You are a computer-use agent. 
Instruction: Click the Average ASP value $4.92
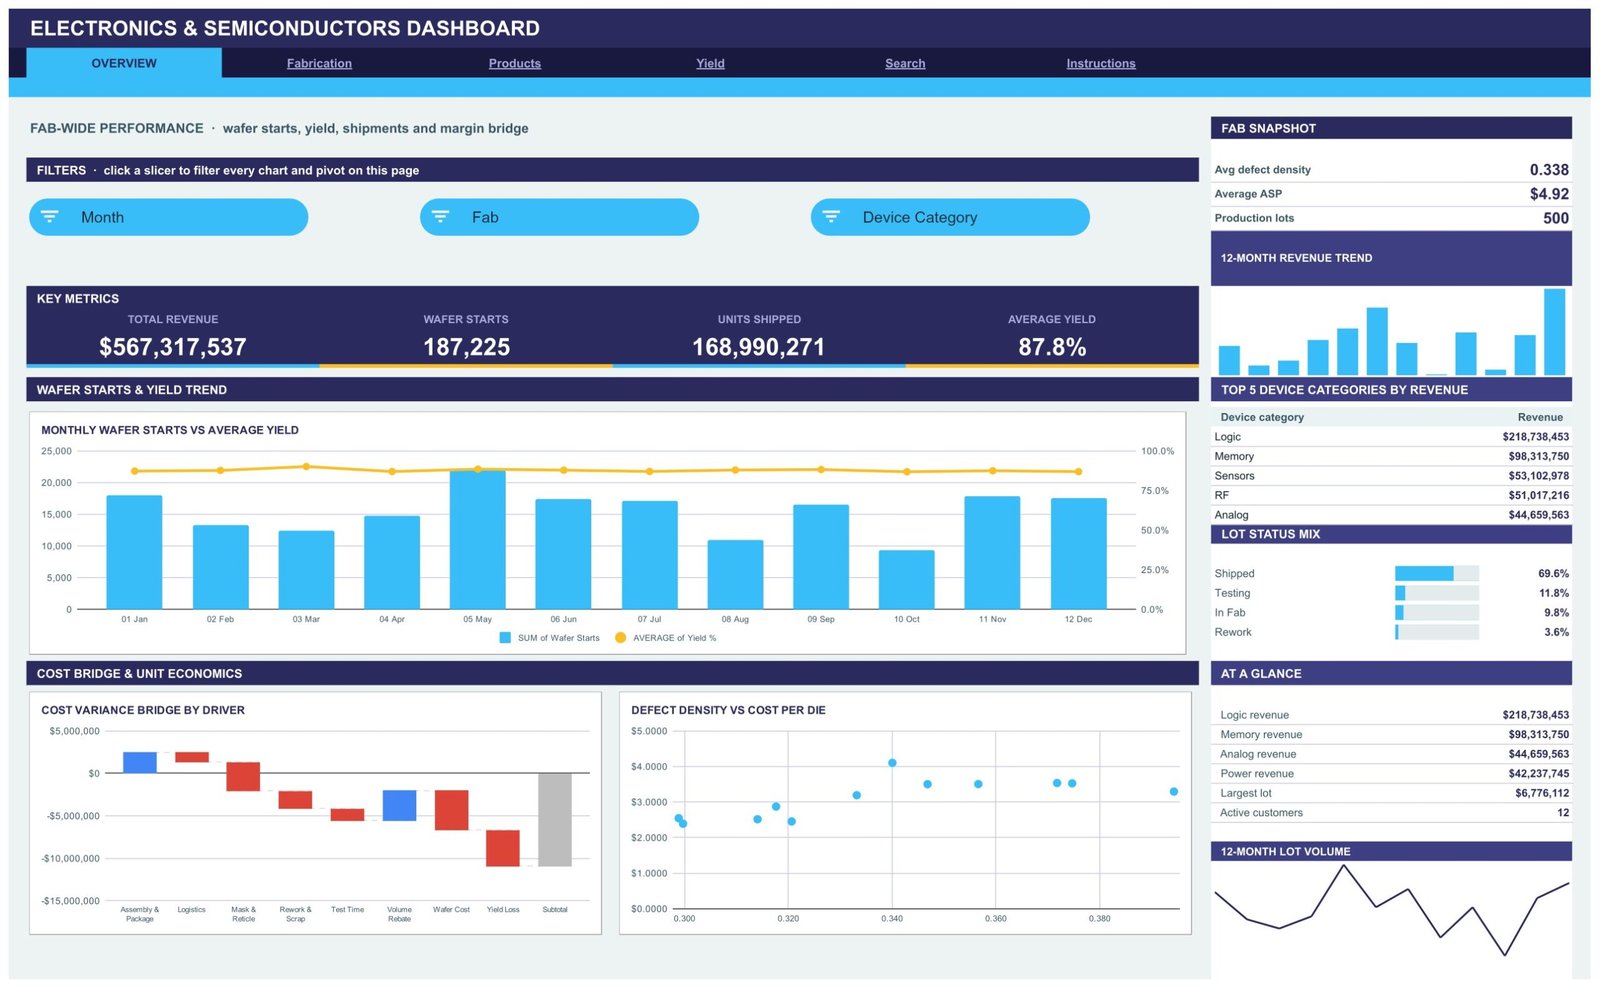[x=1549, y=194]
